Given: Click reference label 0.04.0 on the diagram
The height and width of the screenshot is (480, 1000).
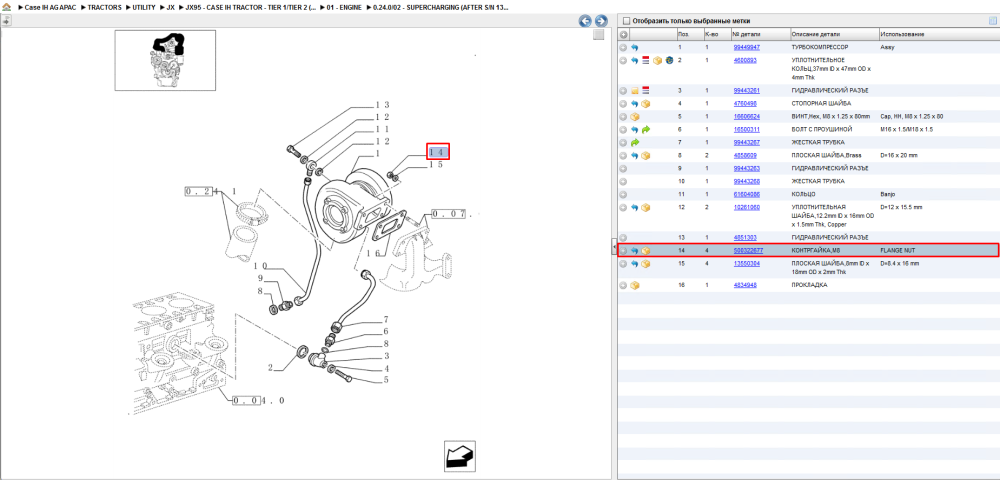Looking at the screenshot, I should click(x=258, y=400).
